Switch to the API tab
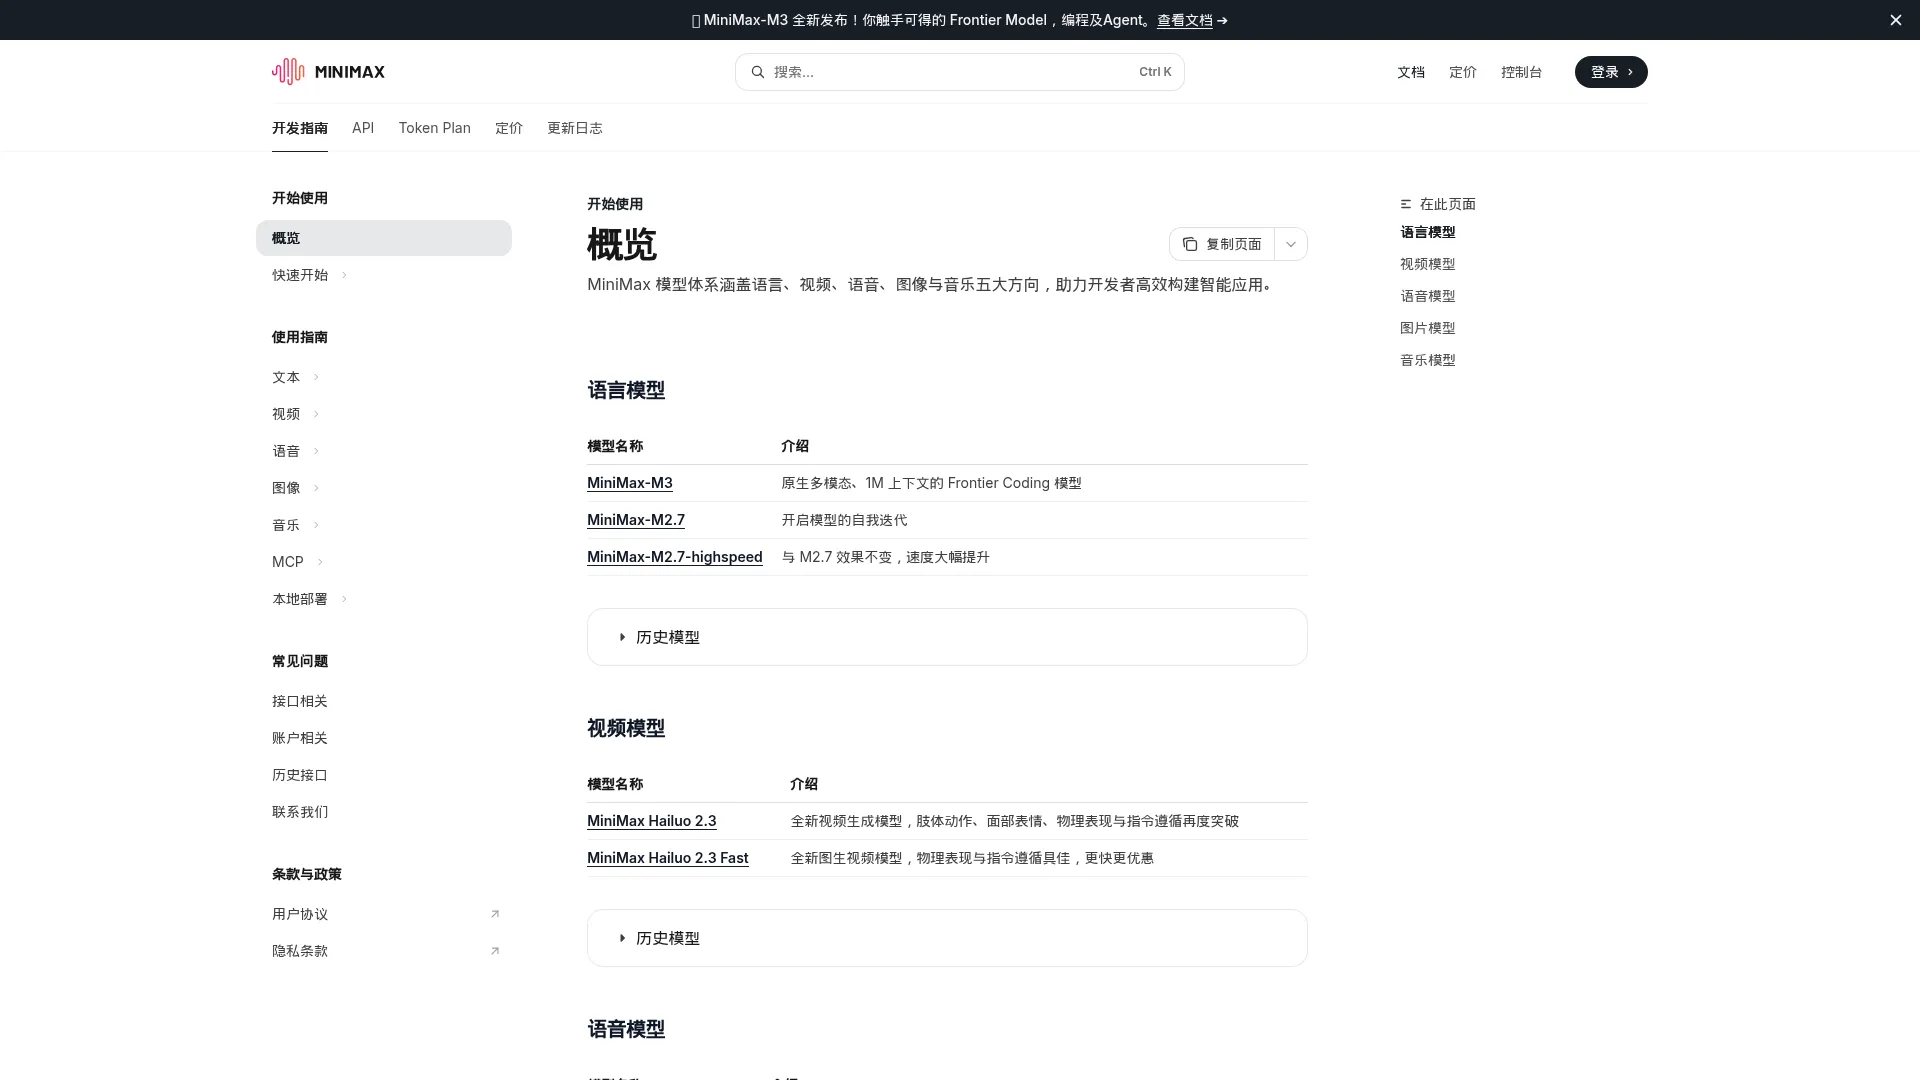 point(363,128)
